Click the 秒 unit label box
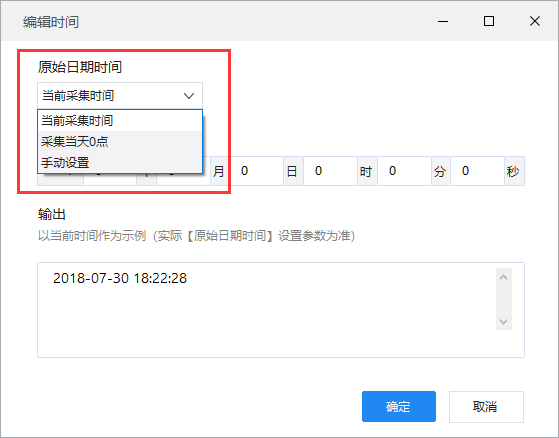 point(514,171)
